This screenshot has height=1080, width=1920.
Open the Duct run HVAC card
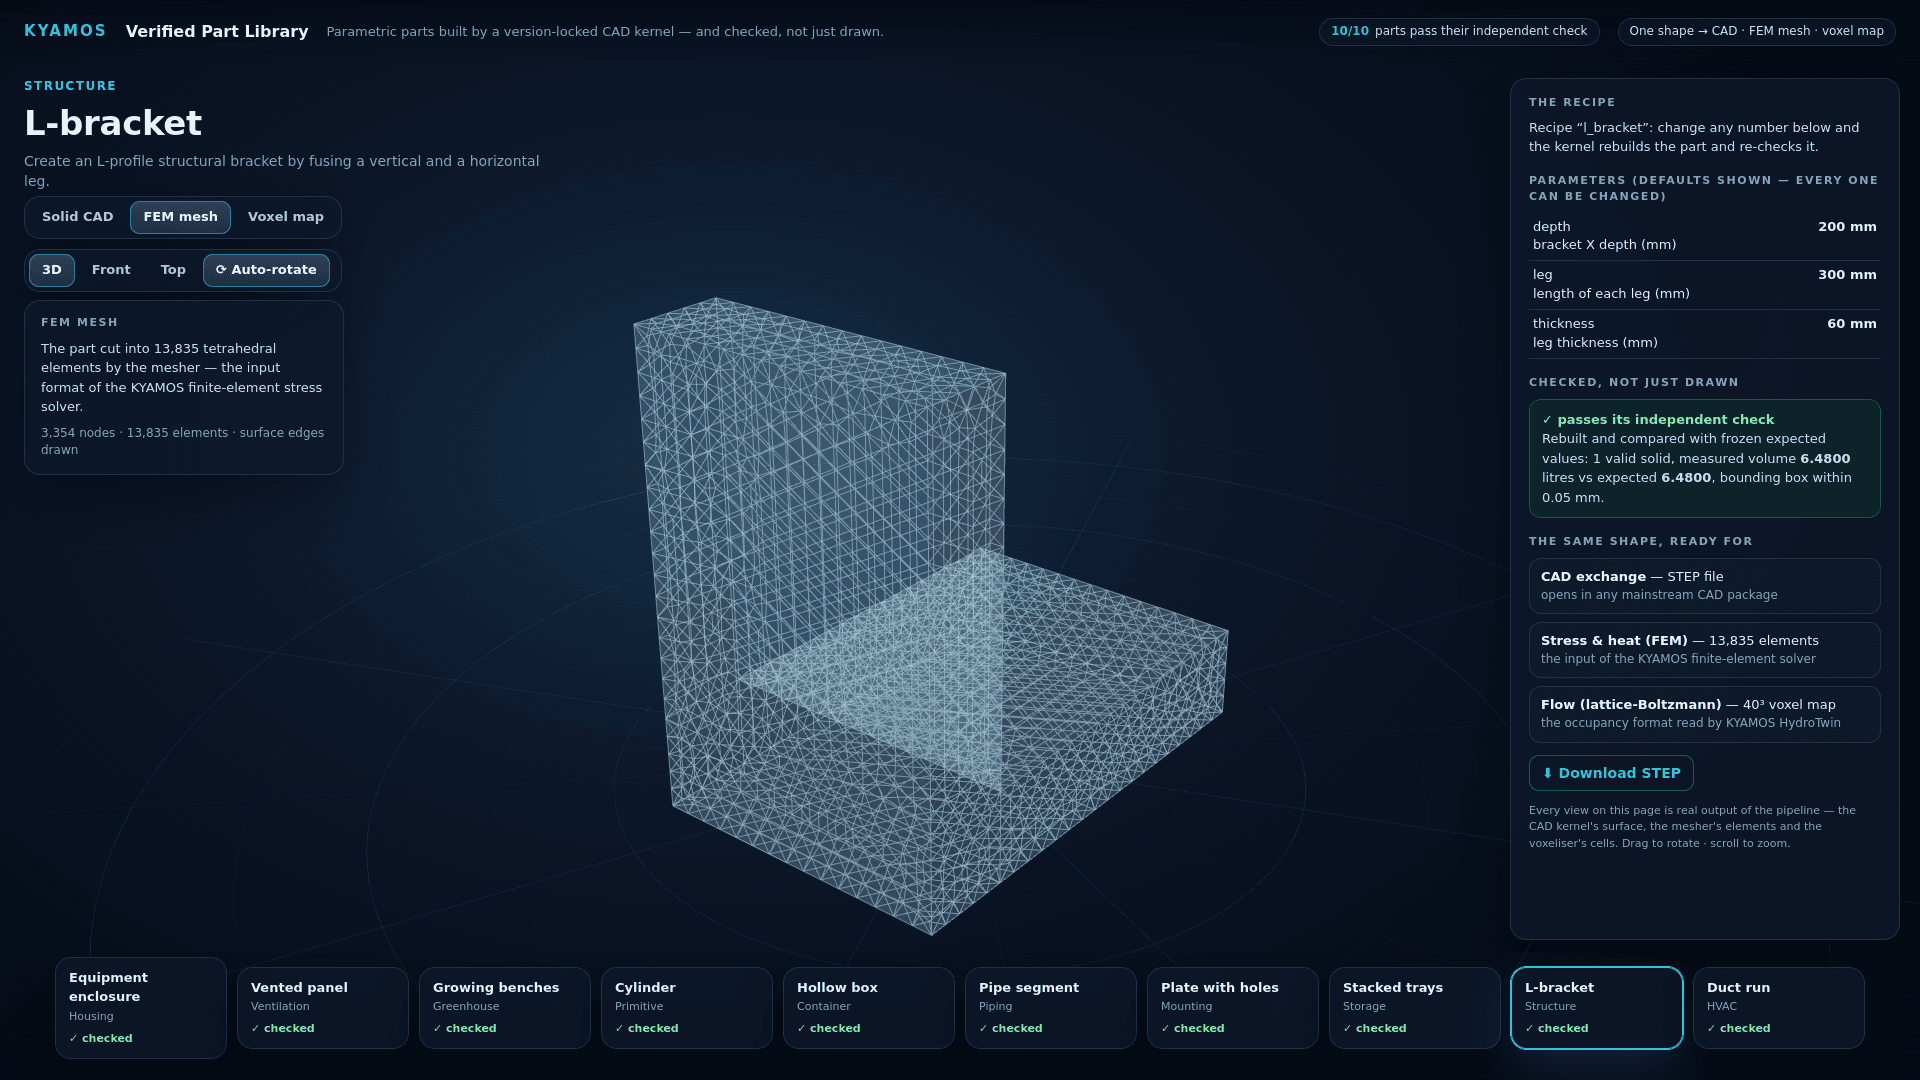[x=1779, y=1007]
